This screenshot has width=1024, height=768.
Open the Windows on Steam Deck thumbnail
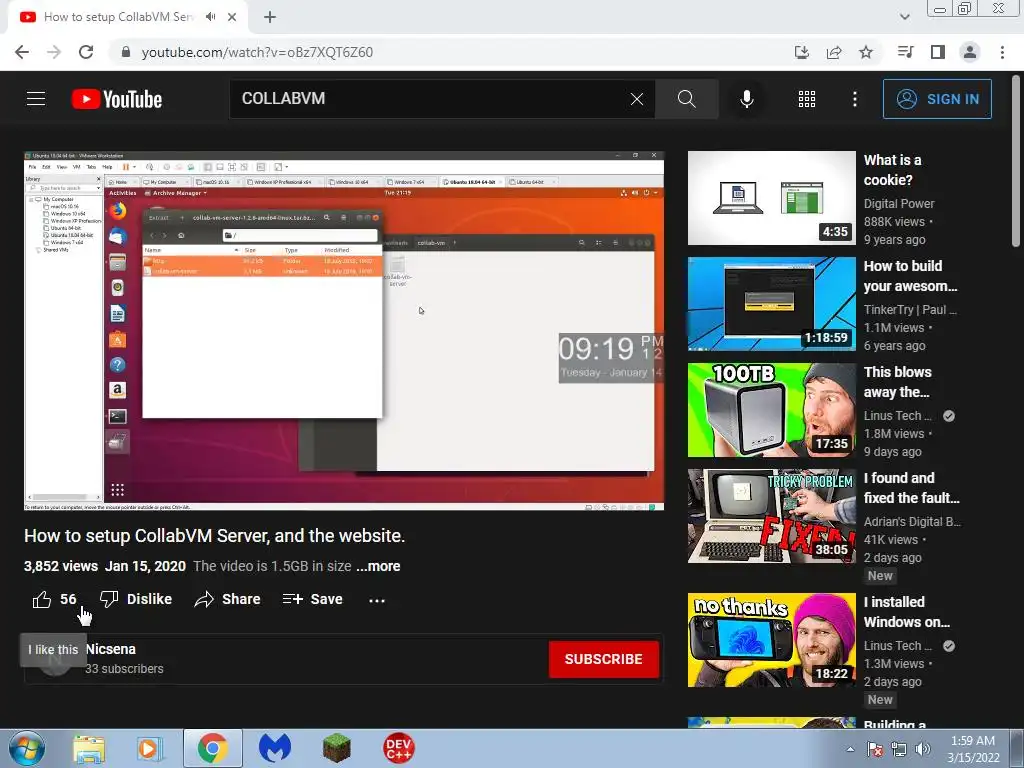pos(771,640)
